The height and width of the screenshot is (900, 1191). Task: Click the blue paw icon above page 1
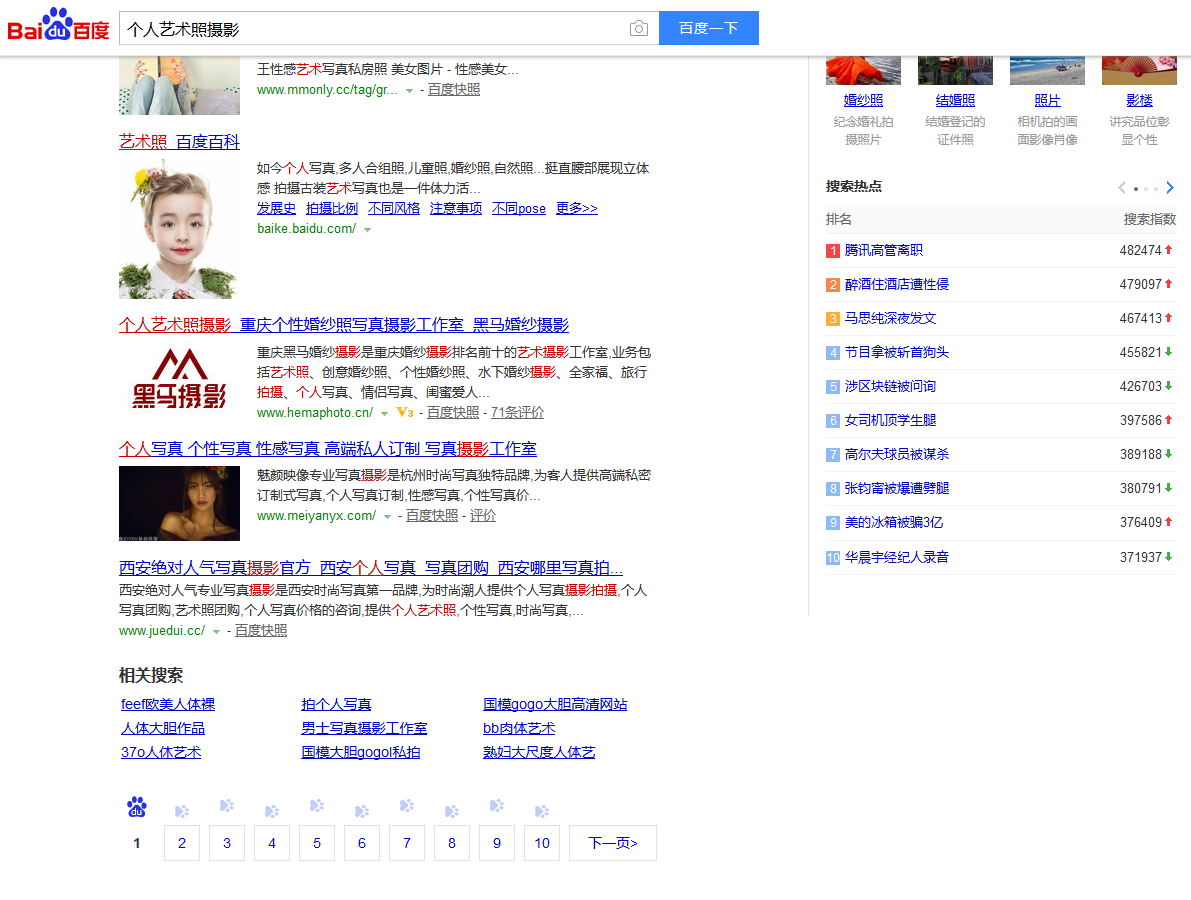click(137, 807)
